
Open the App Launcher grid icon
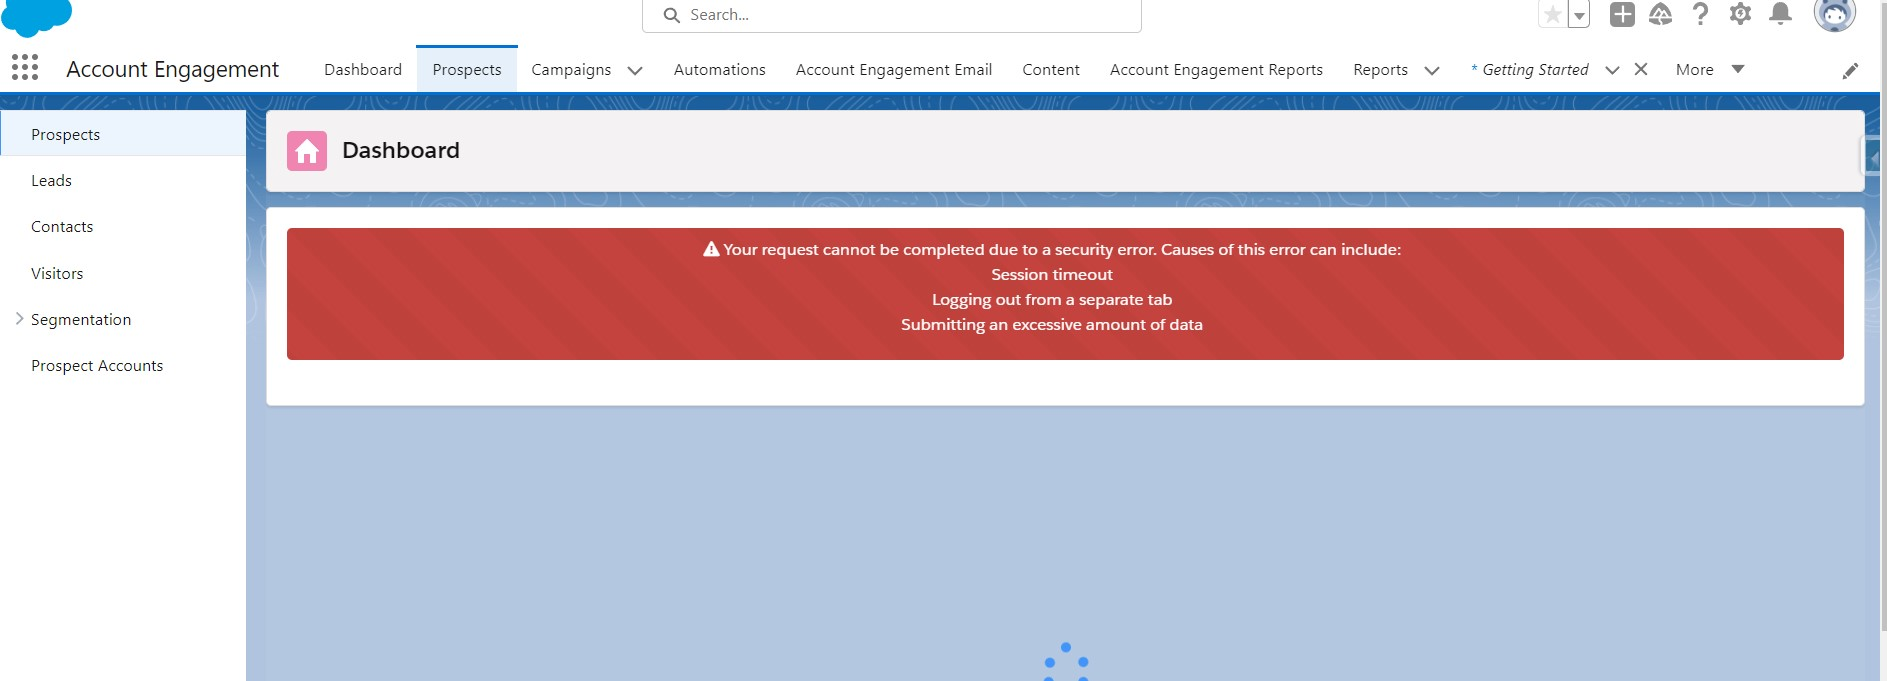[25, 68]
